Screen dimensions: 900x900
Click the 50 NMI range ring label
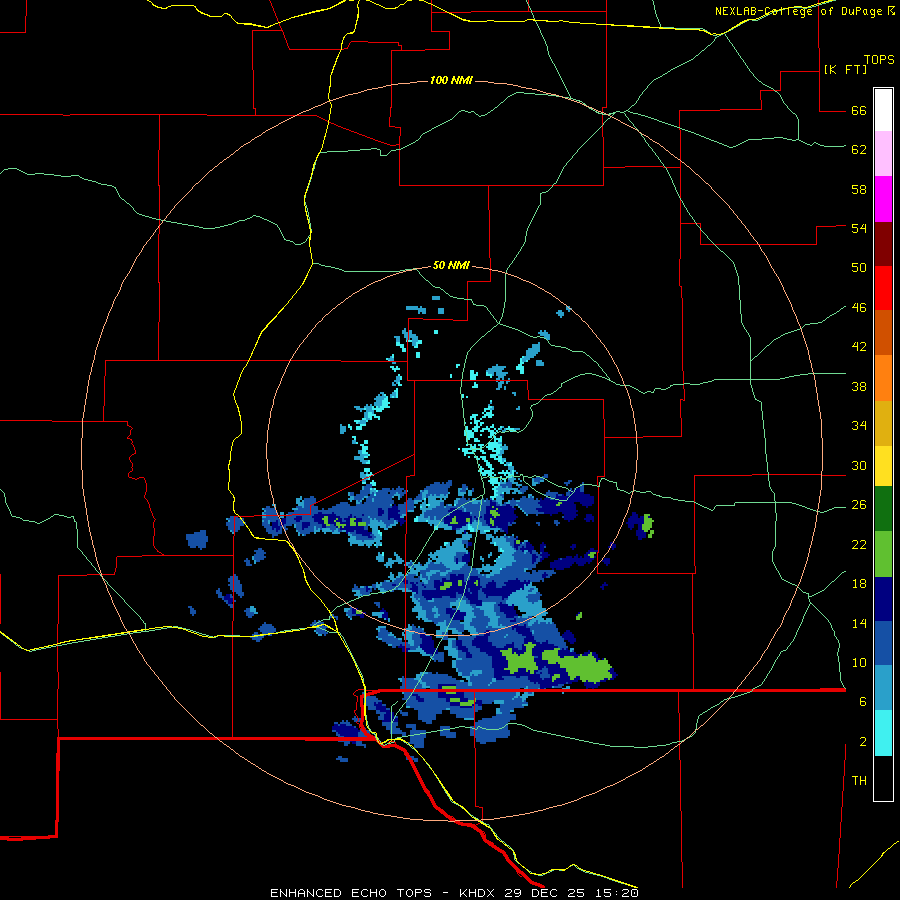[x=451, y=265]
